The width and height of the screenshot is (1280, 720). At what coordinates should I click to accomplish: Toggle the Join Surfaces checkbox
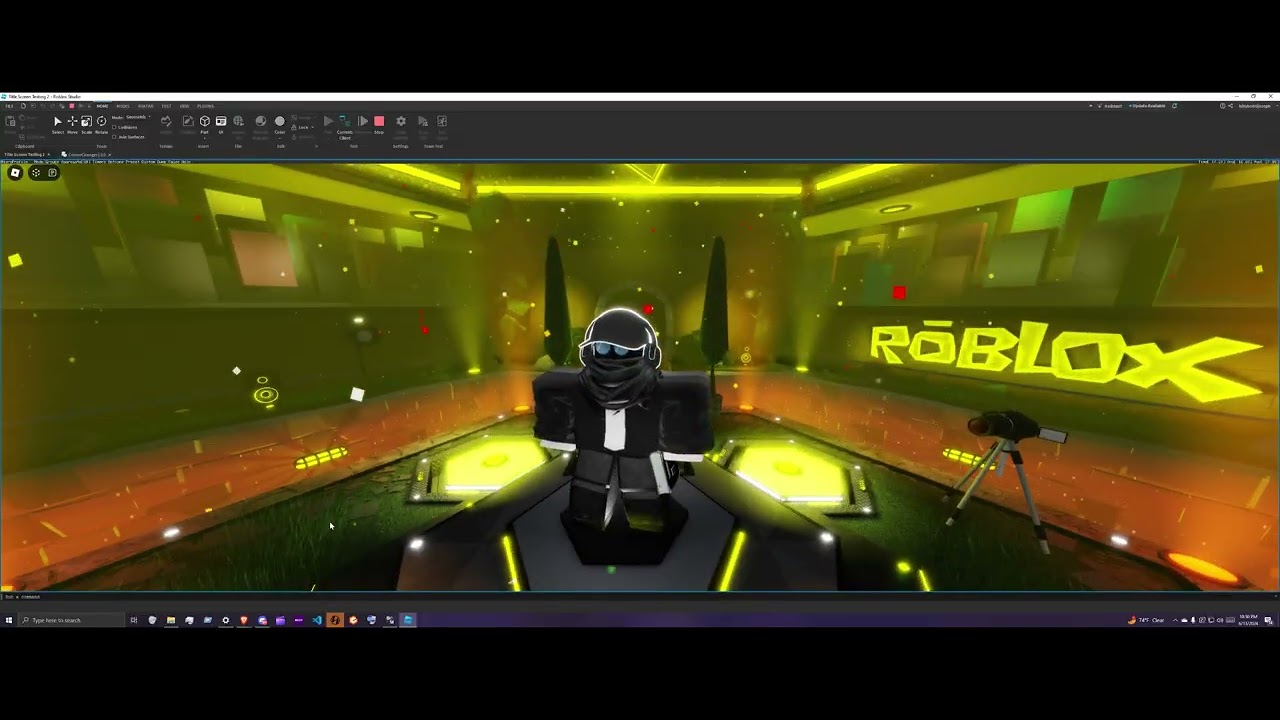click(114, 137)
